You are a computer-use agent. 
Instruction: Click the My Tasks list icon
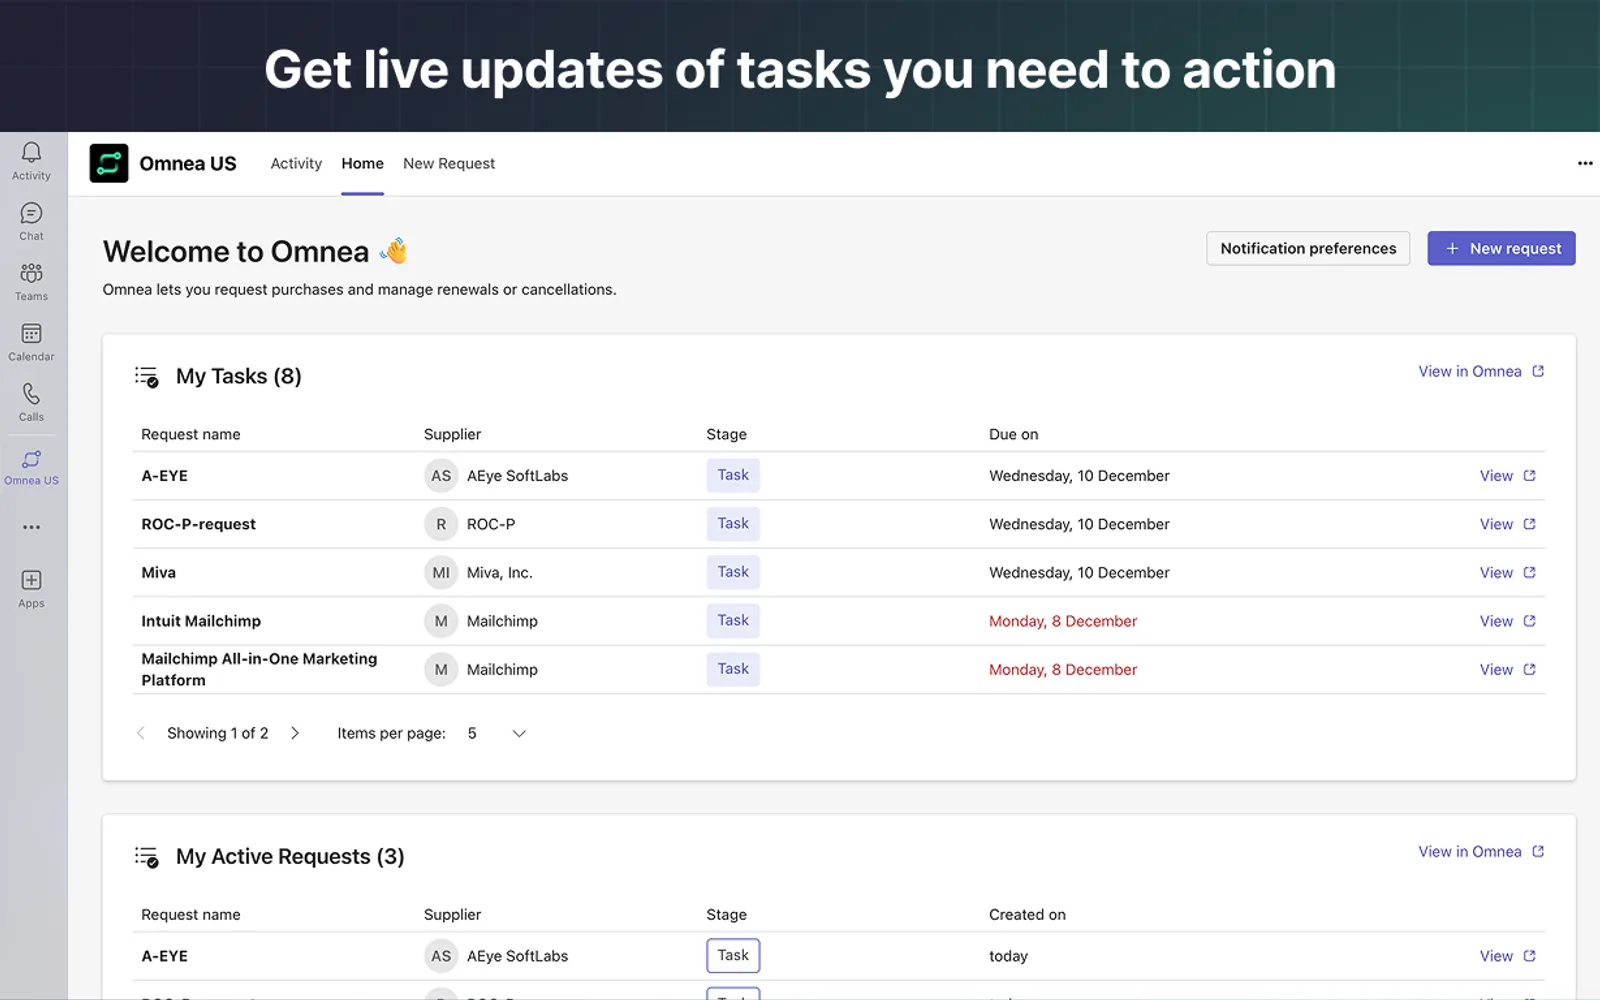(x=147, y=377)
